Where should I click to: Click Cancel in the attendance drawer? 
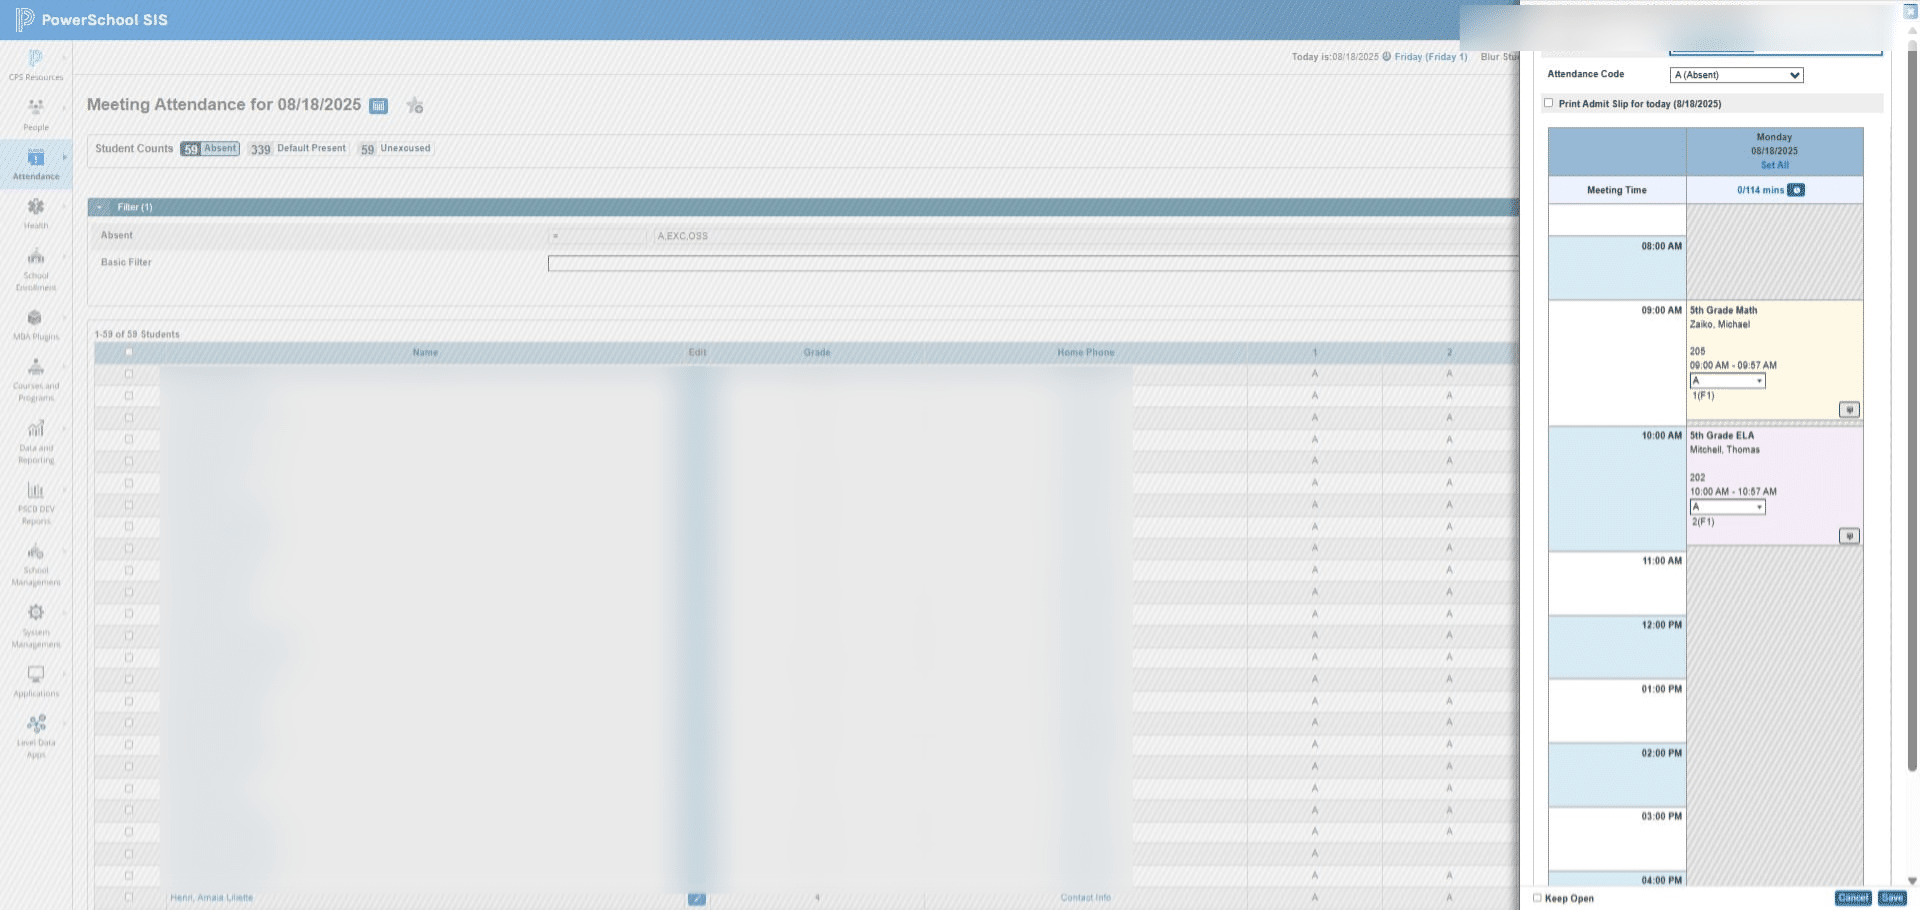(1853, 898)
